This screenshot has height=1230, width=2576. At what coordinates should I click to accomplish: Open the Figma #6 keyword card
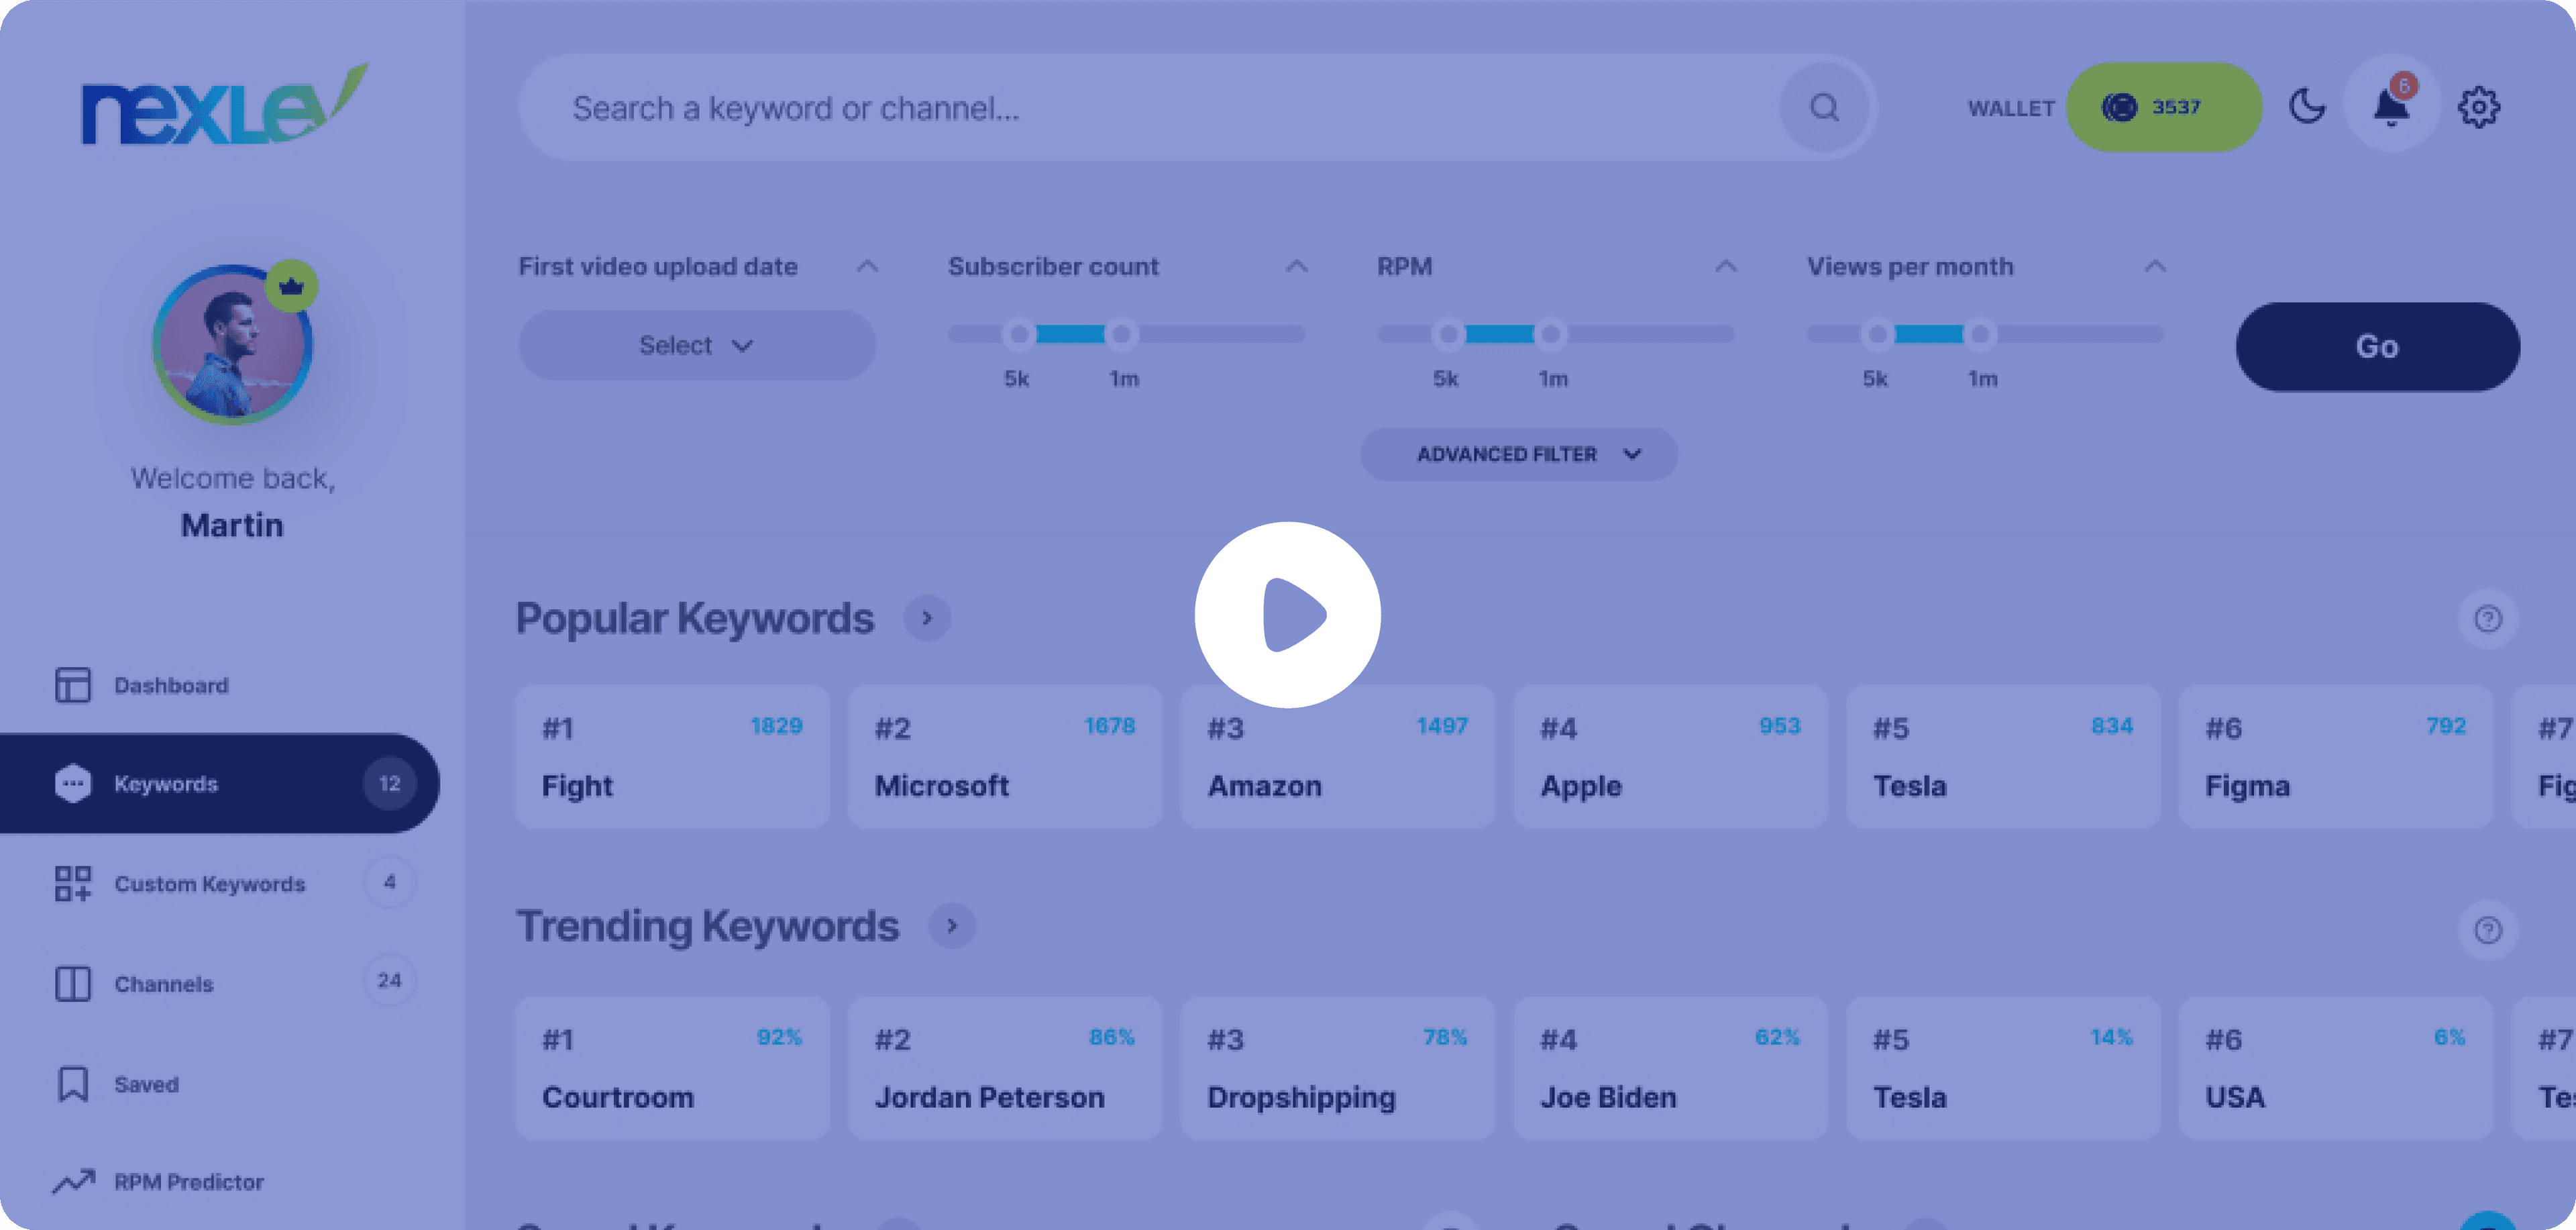(2335, 756)
